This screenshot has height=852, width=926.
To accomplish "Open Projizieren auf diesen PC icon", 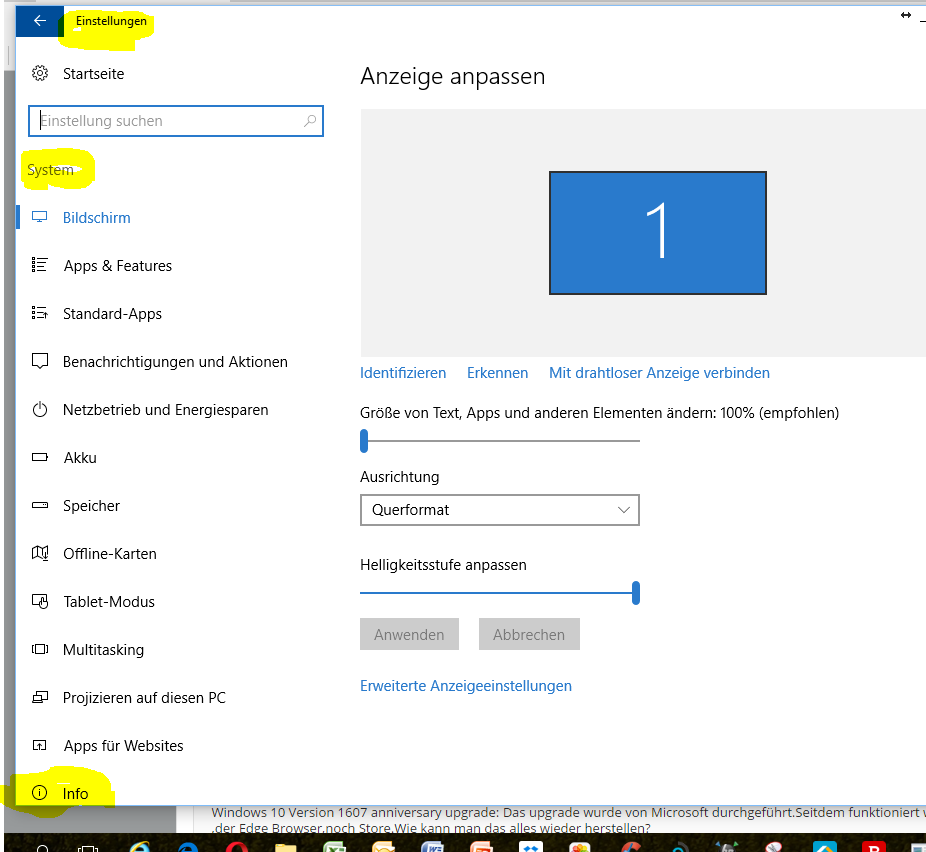I will click(40, 697).
